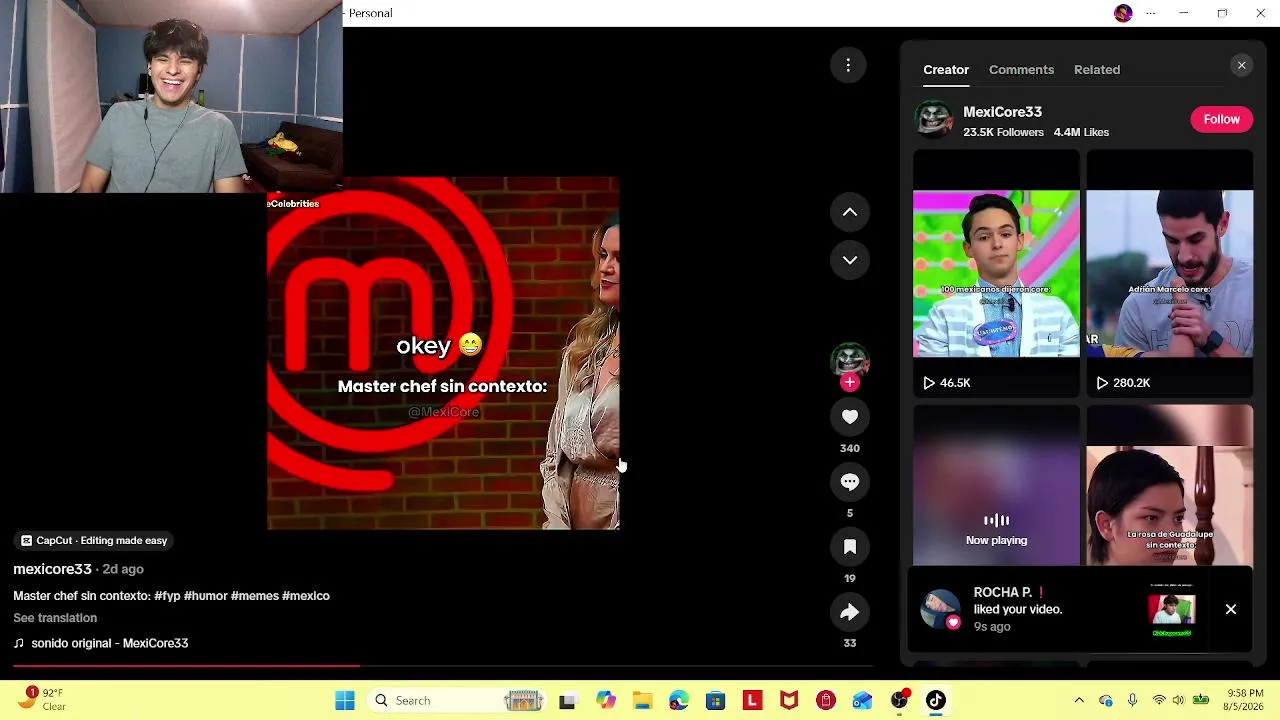Click the microphone tray icon

pos(1132,700)
